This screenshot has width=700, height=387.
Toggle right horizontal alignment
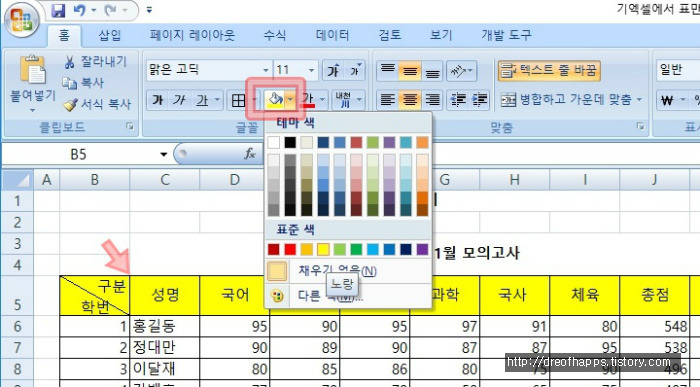tap(432, 100)
